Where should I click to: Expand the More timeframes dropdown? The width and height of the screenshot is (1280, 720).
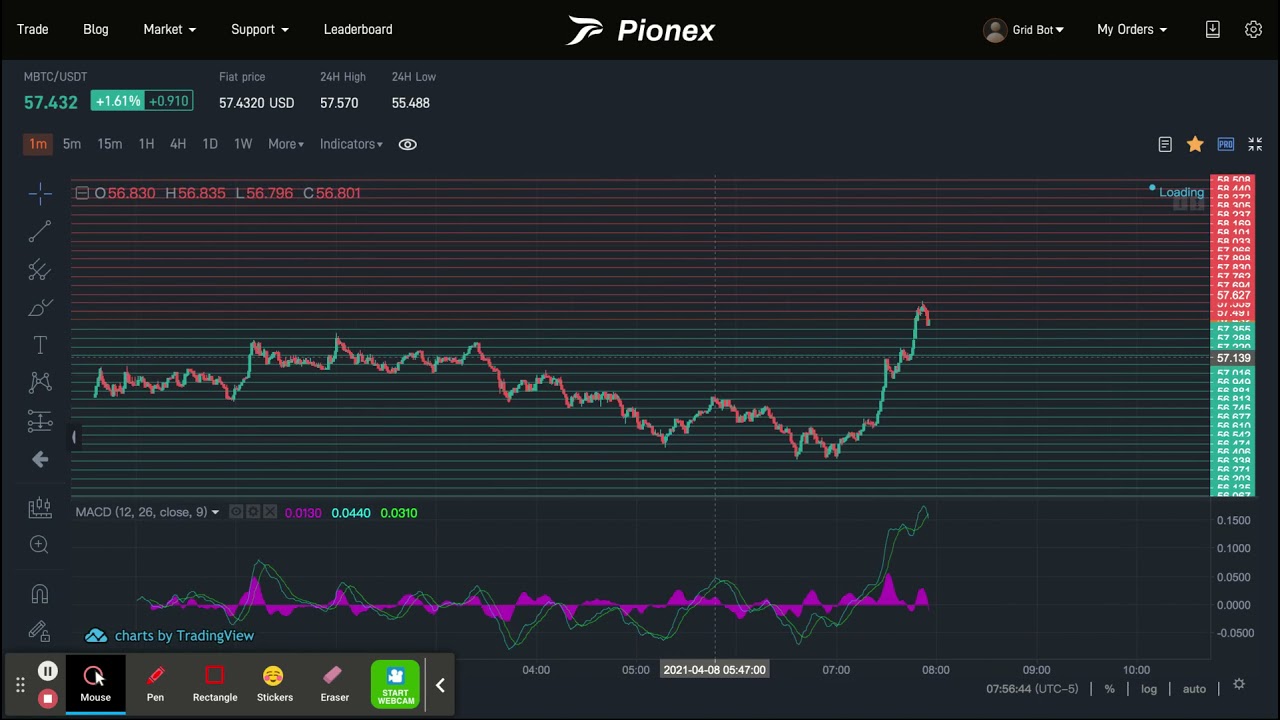(x=286, y=144)
